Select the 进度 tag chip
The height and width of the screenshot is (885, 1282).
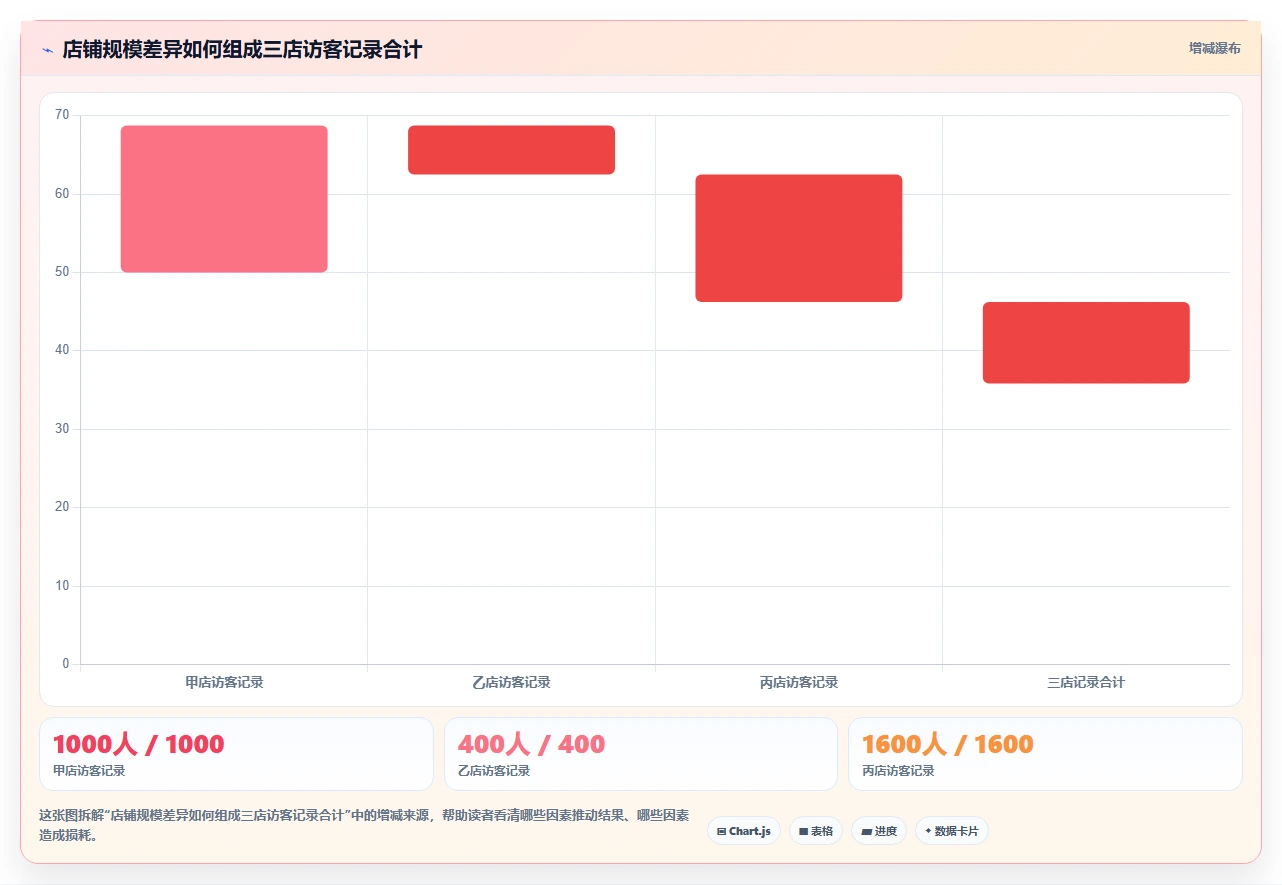pyautogui.click(x=879, y=831)
